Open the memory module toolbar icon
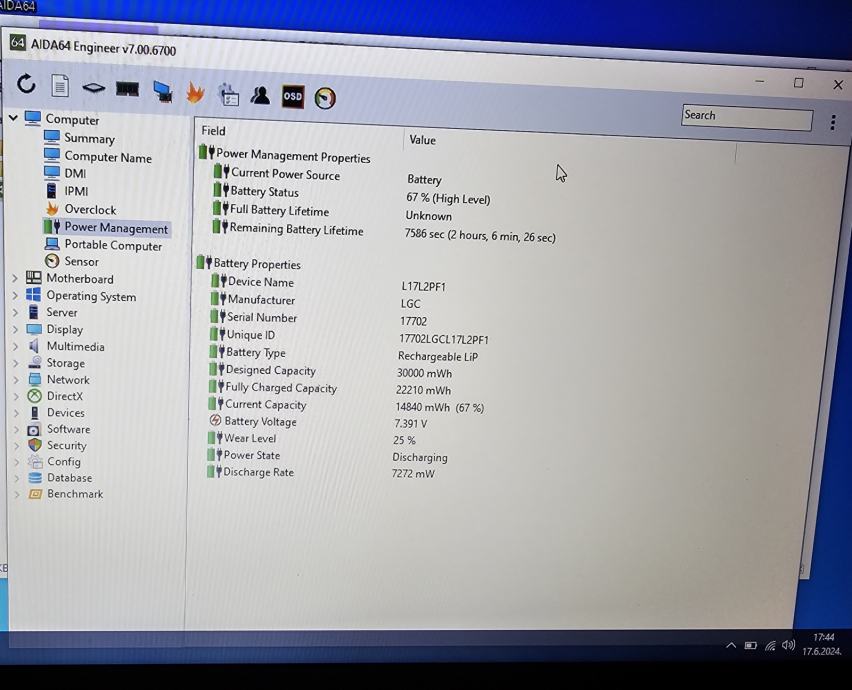The width and height of the screenshot is (852, 690). (127, 89)
